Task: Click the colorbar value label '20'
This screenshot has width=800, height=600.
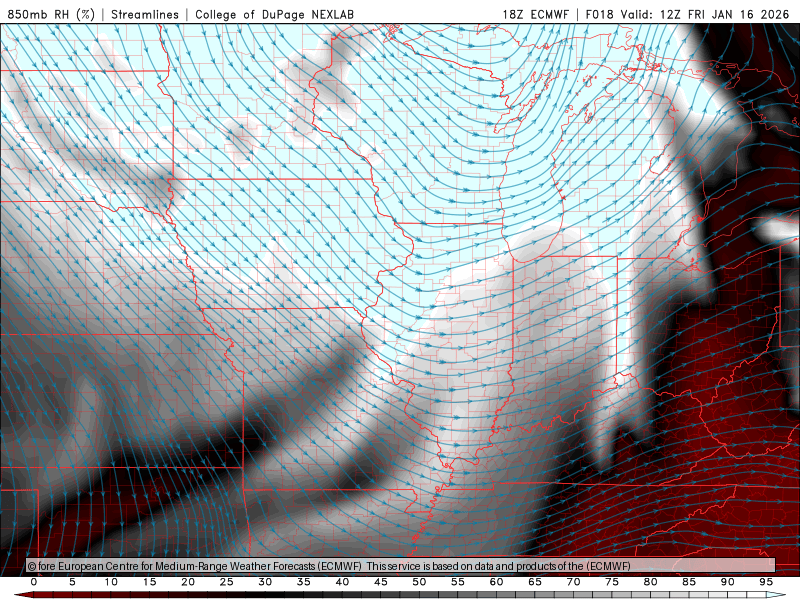Action: point(188,582)
